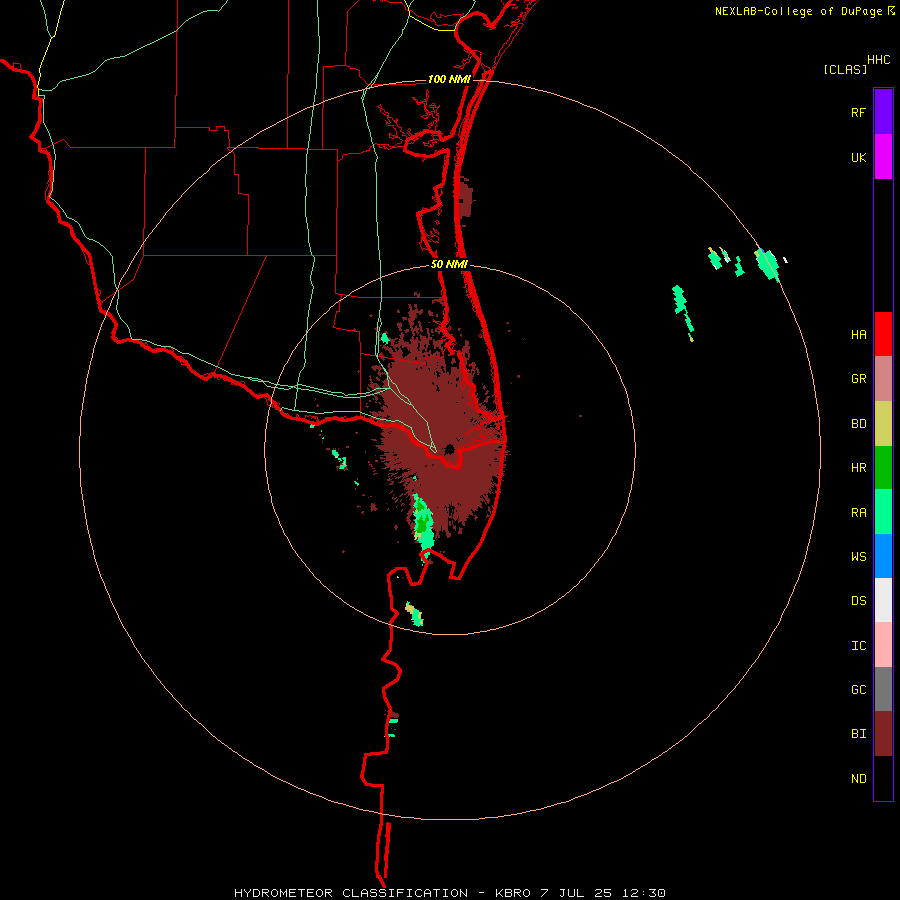Image resolution: width=900 pixels, height=900 pixels.
Task: Click the 50 NMI range ring label
Action: click(x=449, y=264)
